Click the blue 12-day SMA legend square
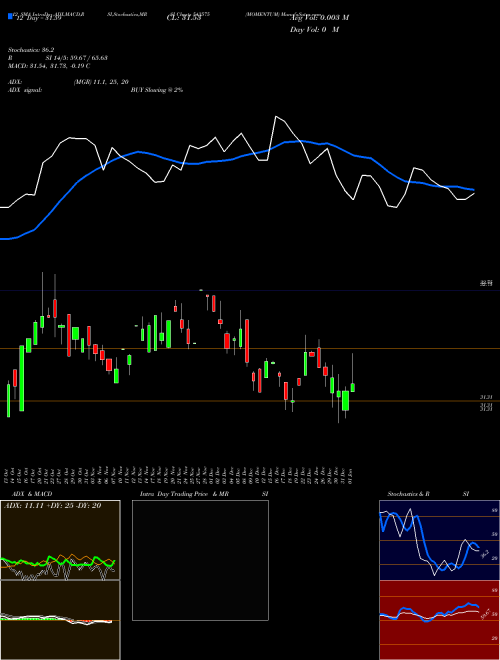 [10, 16]
